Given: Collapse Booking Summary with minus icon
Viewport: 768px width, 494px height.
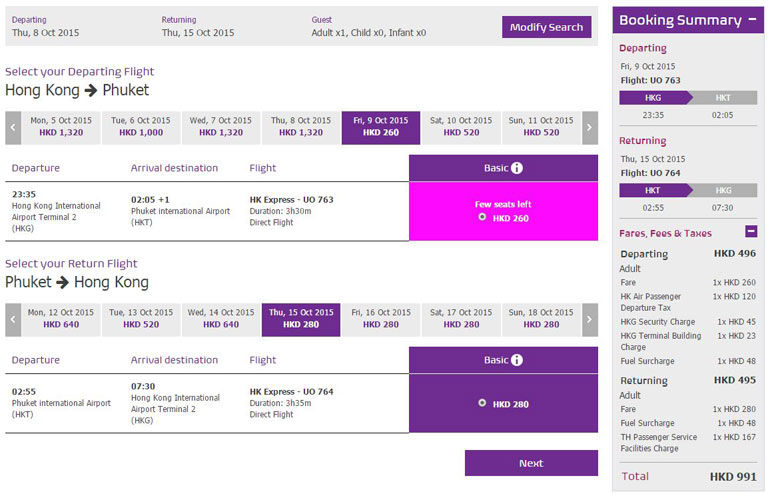Looking at the screenshot, I should tap(751, 20).
